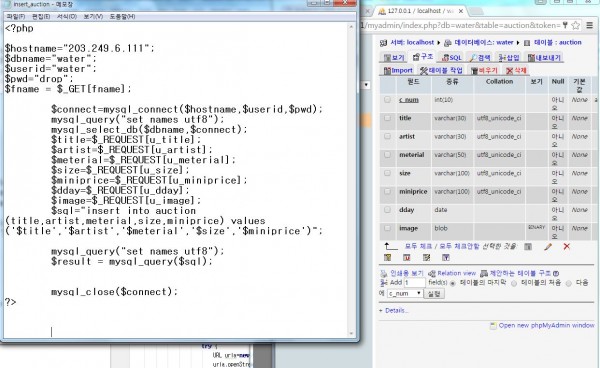Click the 실행 go button
This screenshot has width=600, height=368.
point(434,294)
